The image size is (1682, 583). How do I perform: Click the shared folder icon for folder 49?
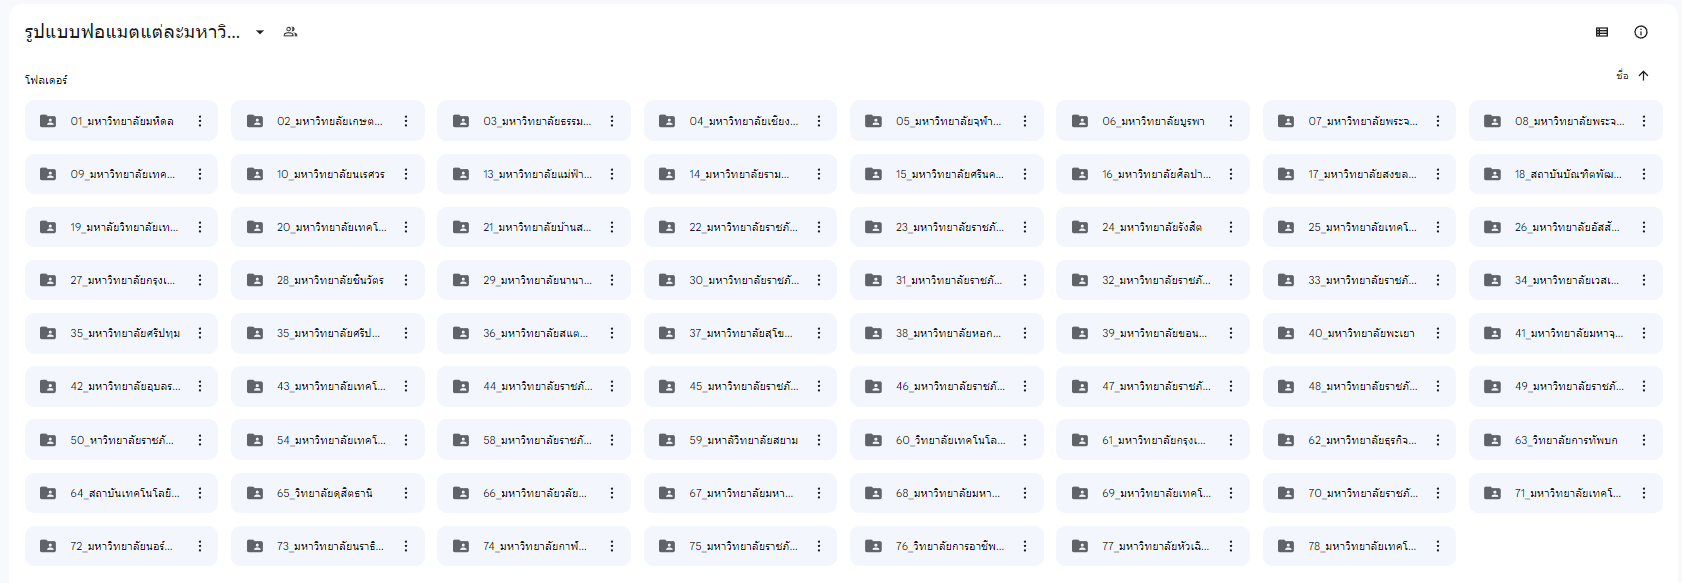click(x=1492, y=386)
